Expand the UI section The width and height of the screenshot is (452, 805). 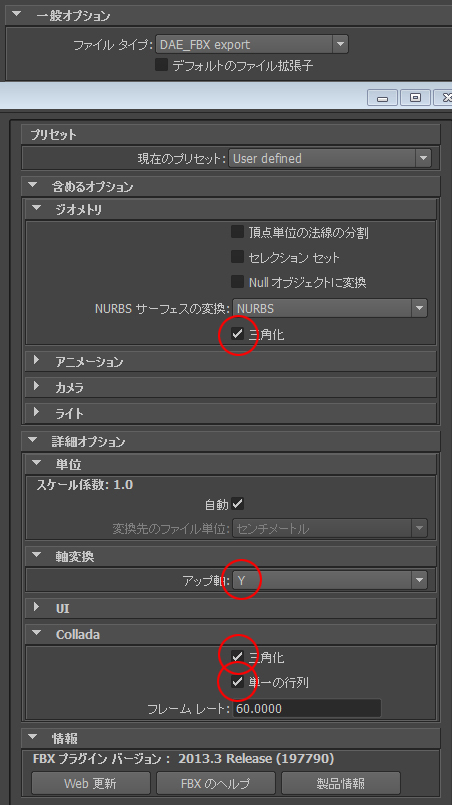[x=36, y=607]
